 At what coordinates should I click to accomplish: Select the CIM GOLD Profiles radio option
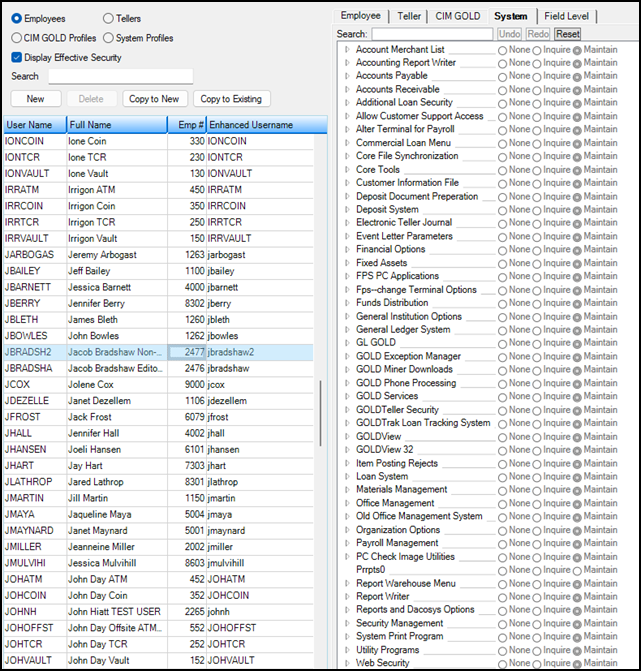[17, 38]
